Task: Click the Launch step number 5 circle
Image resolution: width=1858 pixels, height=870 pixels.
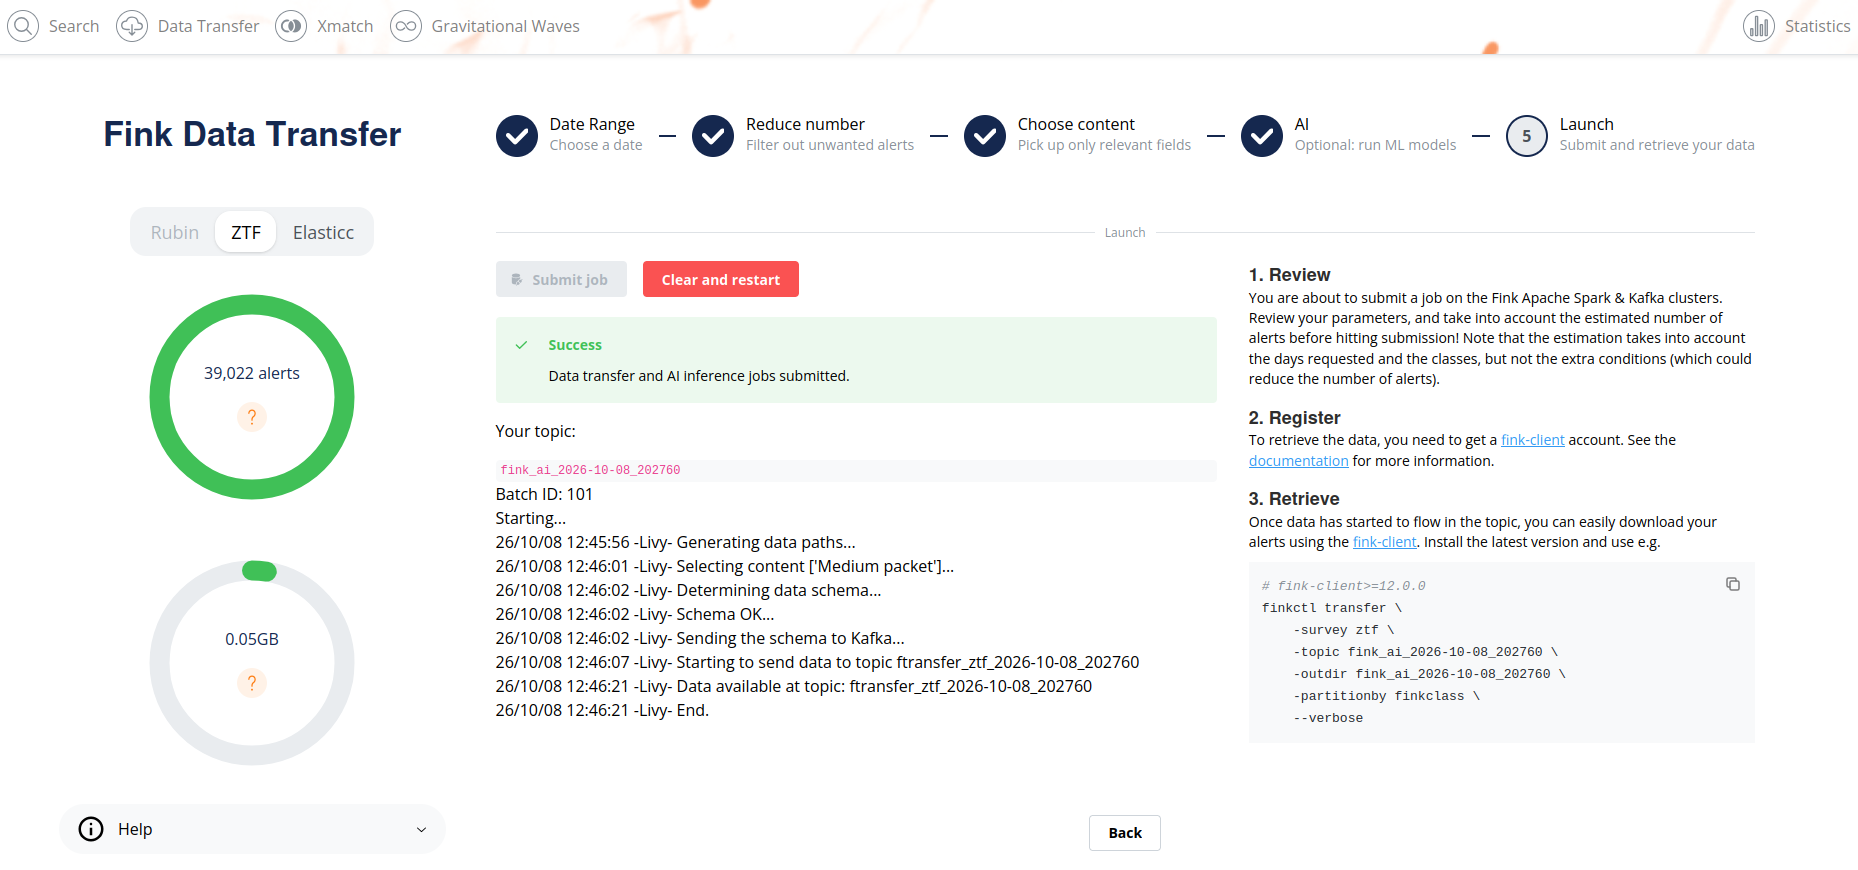Action: (x=1527, y=136)
